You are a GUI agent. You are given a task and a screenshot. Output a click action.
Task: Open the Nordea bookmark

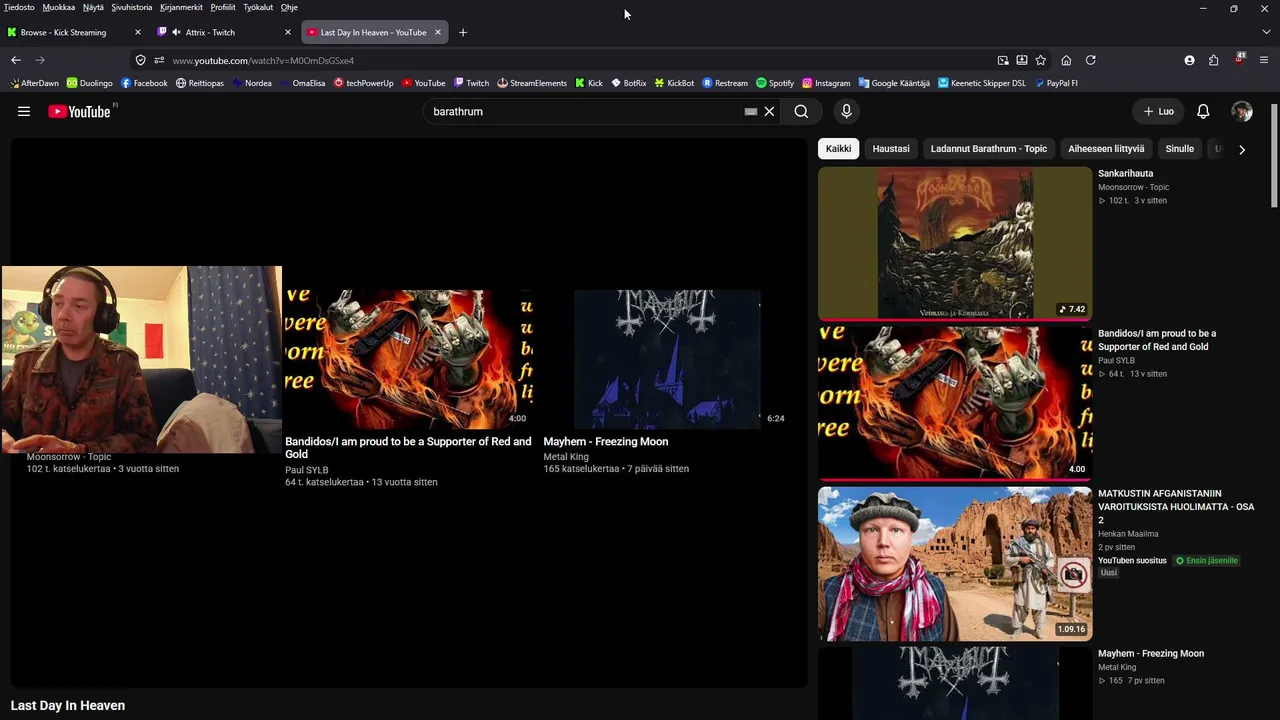tap(251, 83)
